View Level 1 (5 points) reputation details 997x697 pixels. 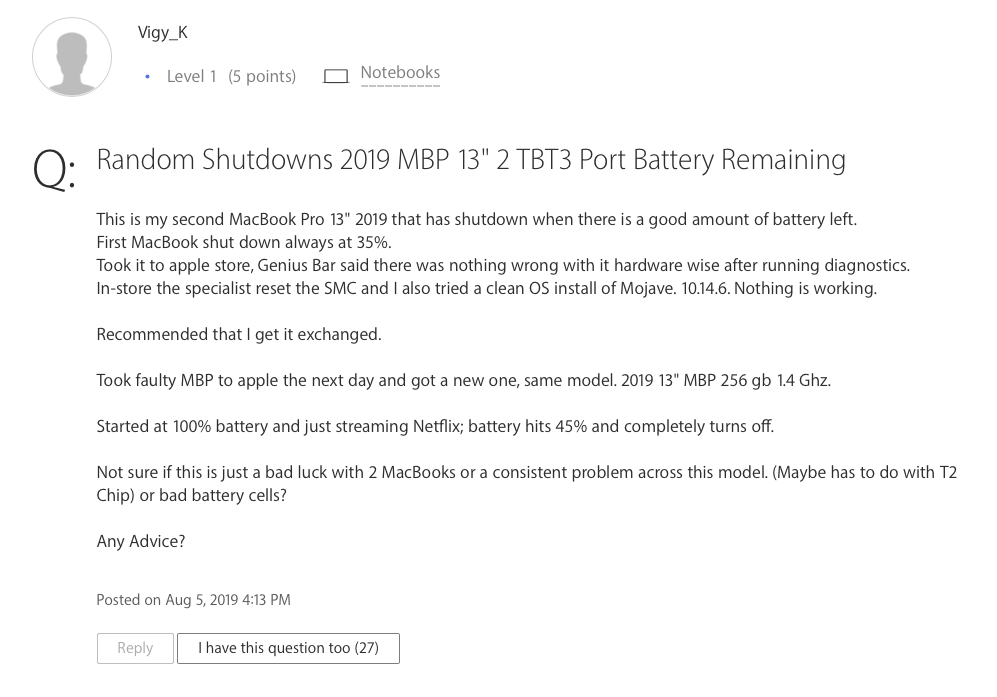point(231,76)
